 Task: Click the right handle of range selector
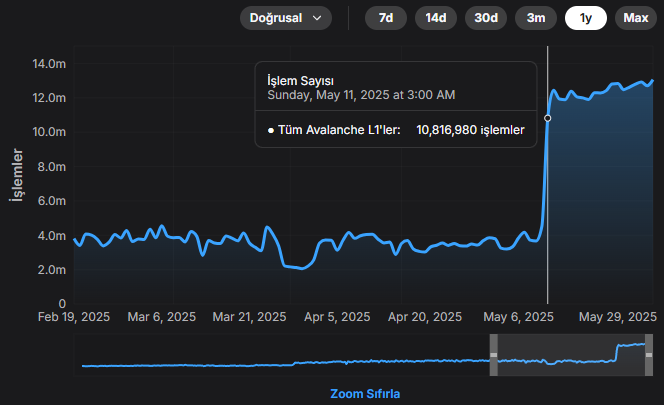649,355
